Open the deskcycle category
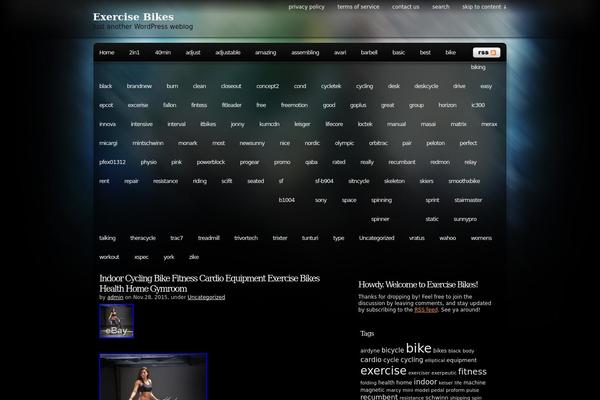 coord(426,86)
